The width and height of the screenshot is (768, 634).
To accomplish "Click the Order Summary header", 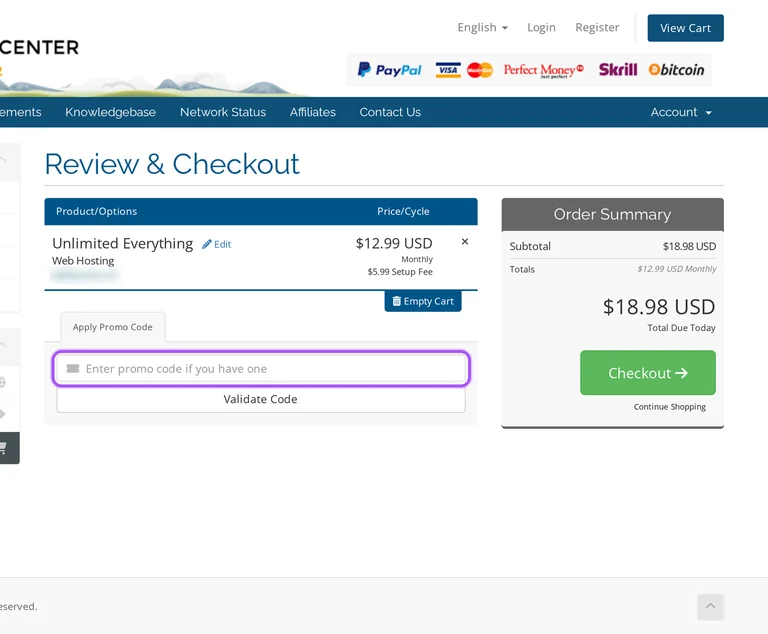I will tap(612, 214).
